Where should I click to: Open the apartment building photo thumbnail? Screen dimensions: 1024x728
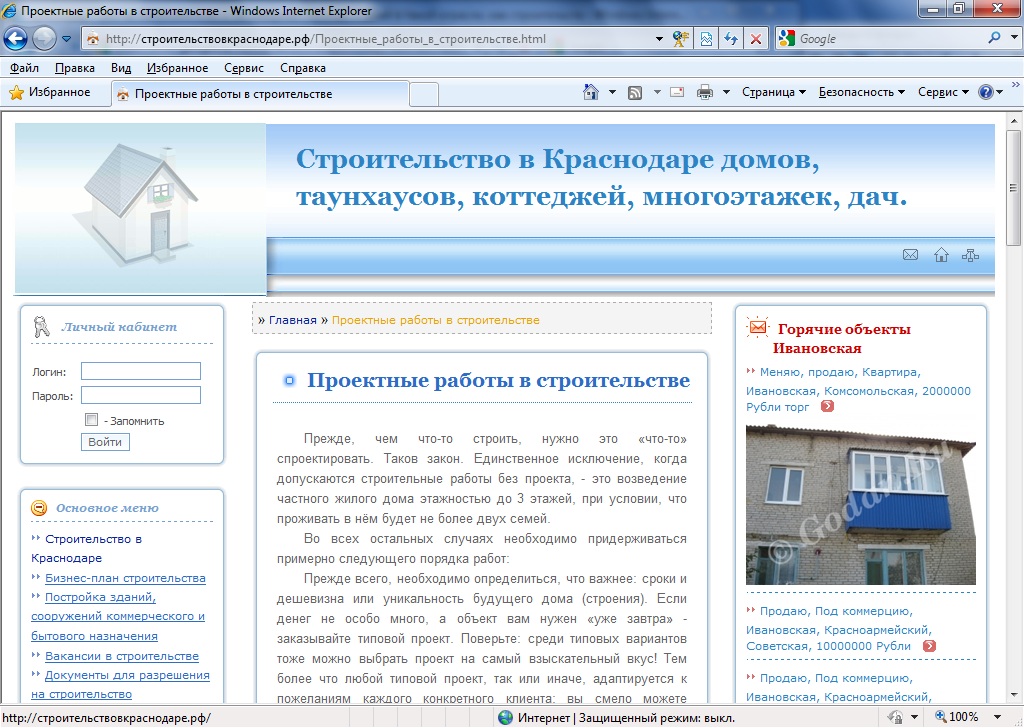861,505
